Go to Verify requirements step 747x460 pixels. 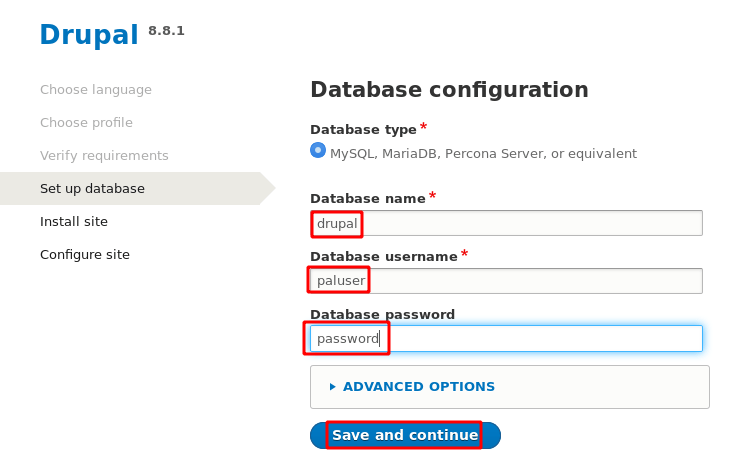(104, 156)
